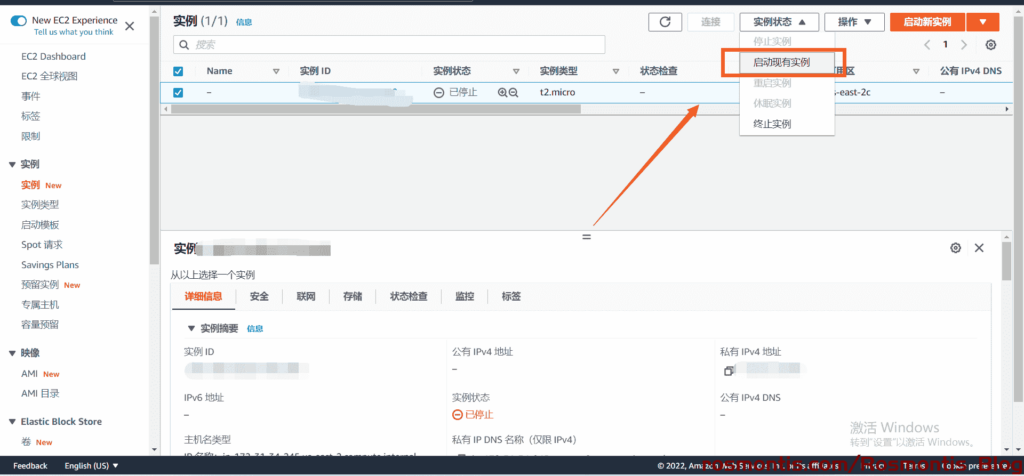1024x476 pixels.
Task: Click the refresh instances icon button
Action: tap(665, 22)
